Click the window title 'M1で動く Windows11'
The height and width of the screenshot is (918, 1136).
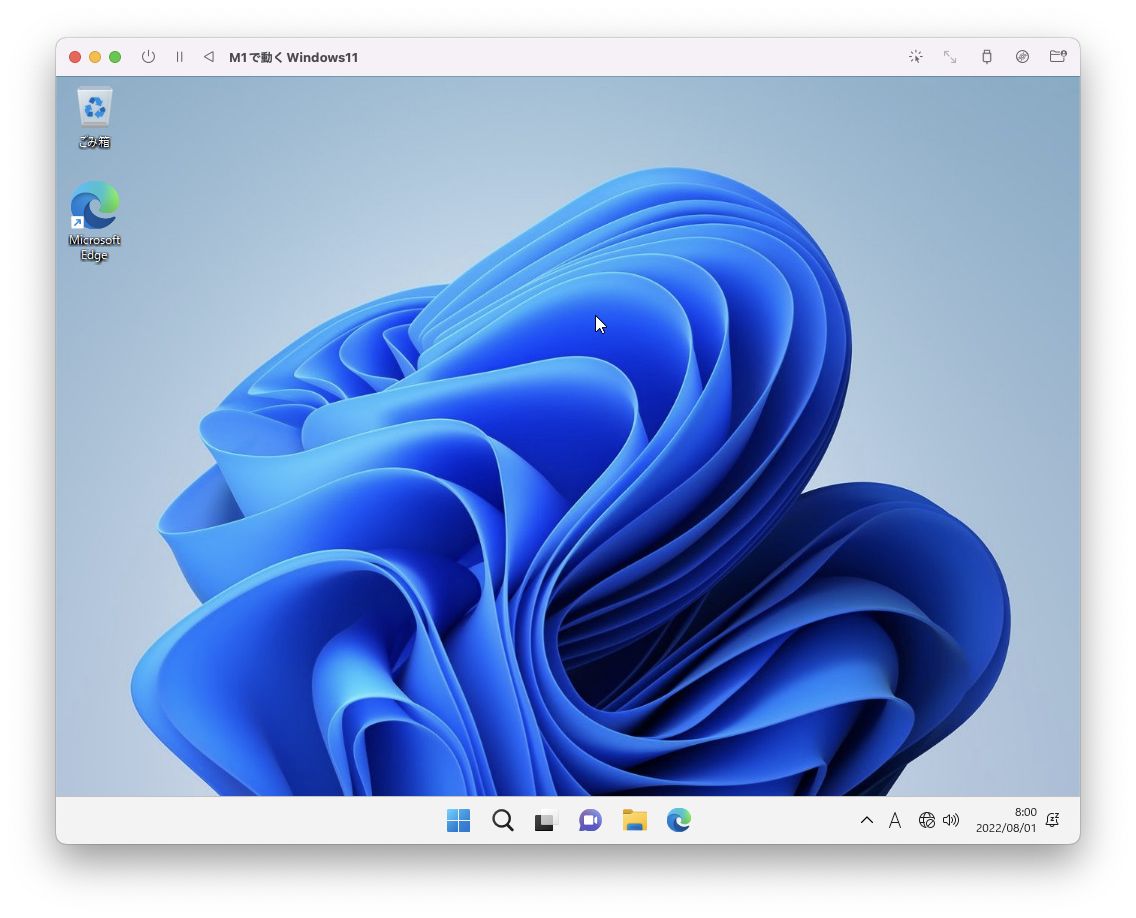293,57
